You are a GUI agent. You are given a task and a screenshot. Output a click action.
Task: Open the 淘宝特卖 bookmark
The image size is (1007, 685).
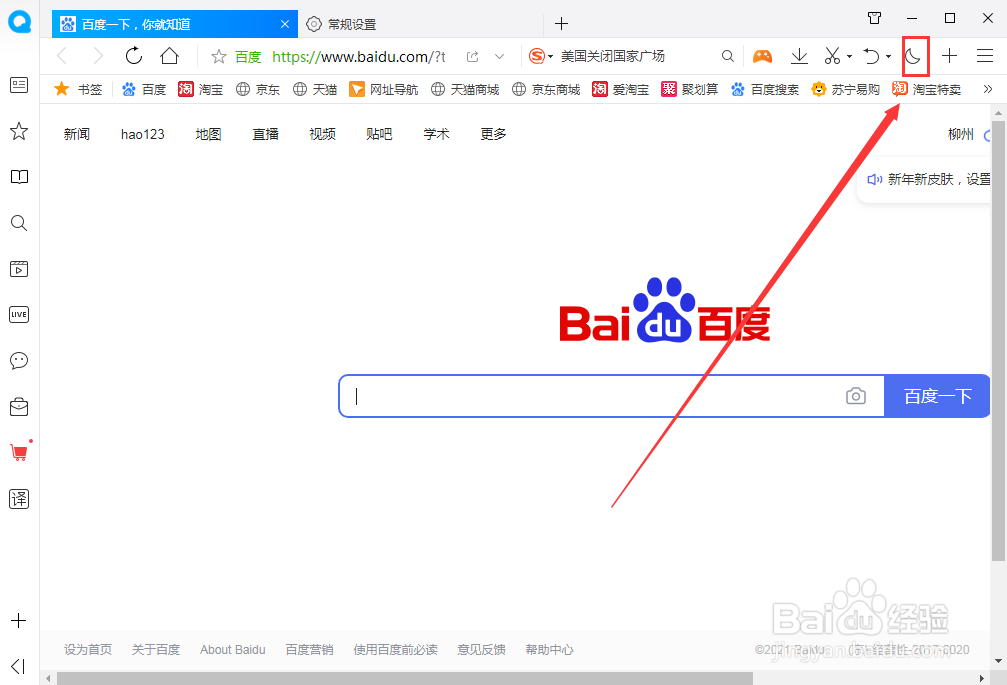tap(927, 89)
